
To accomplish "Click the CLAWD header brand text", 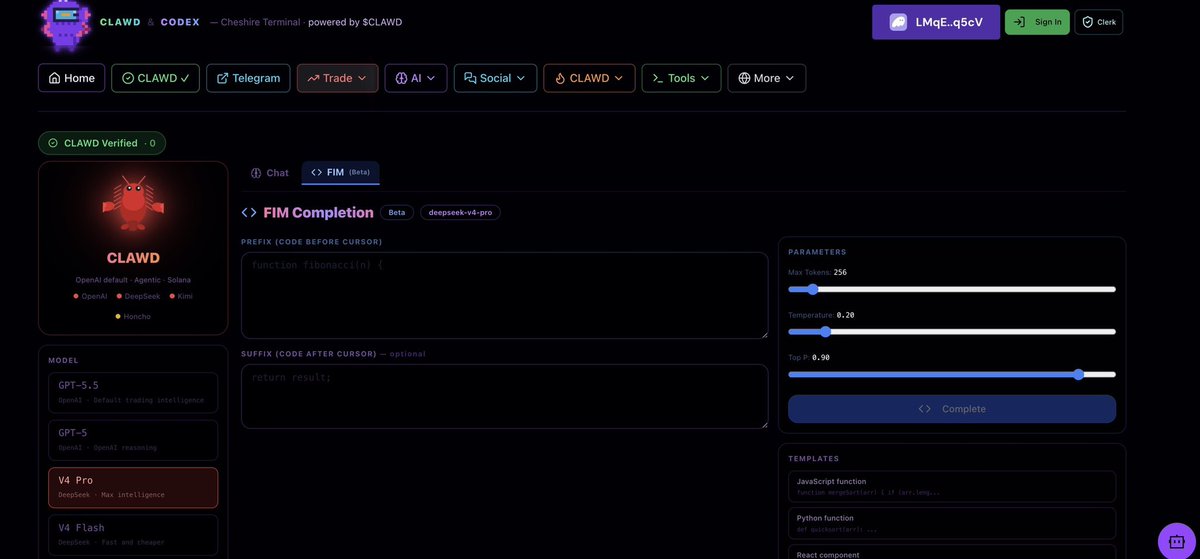I will pos(120,22).
